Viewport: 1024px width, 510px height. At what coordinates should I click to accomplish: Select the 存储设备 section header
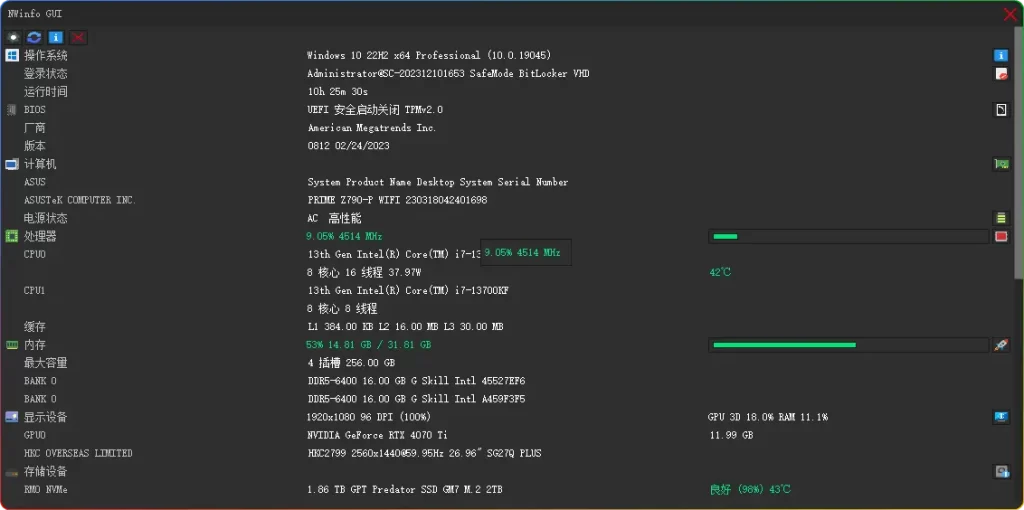click(46, 471)
